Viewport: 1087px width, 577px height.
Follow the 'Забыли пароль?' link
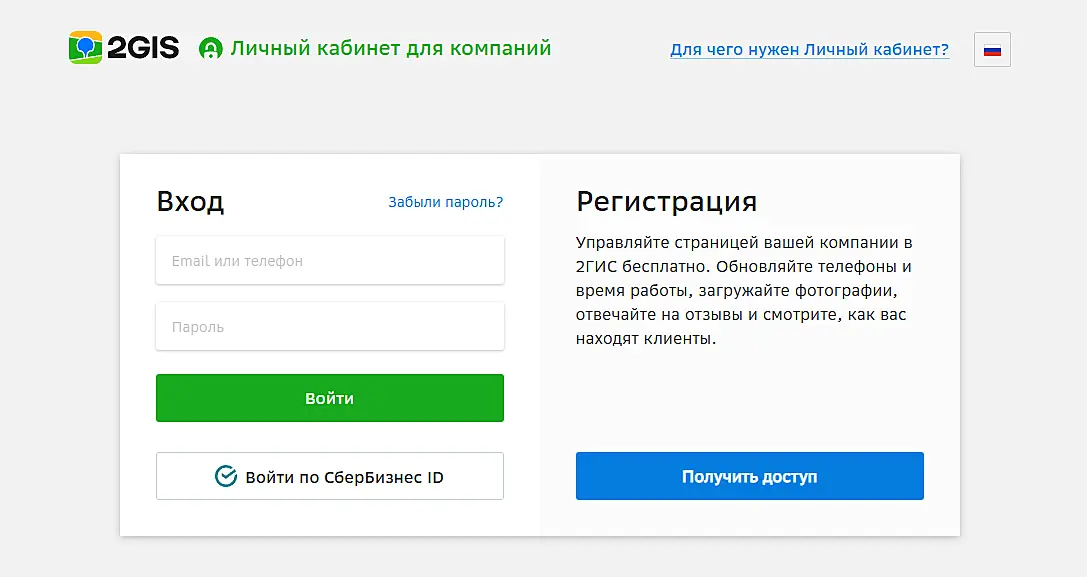(445, 202)
